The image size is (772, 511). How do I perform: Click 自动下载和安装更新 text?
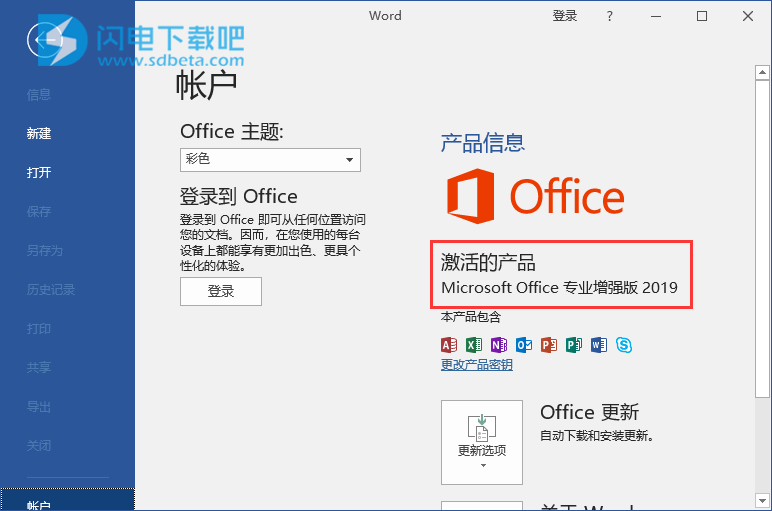(597, 436)
